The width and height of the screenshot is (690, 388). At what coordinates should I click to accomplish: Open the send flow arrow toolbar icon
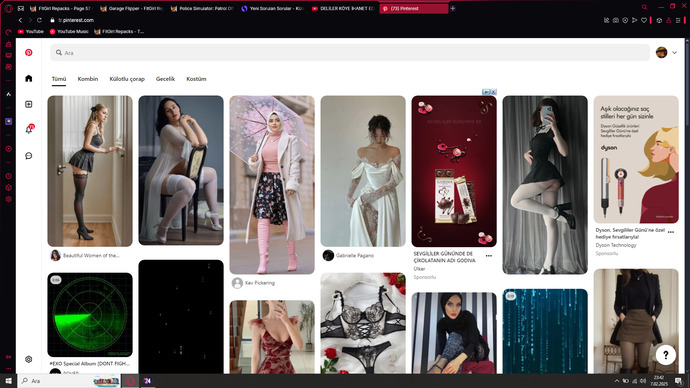(x=634, y=20)
